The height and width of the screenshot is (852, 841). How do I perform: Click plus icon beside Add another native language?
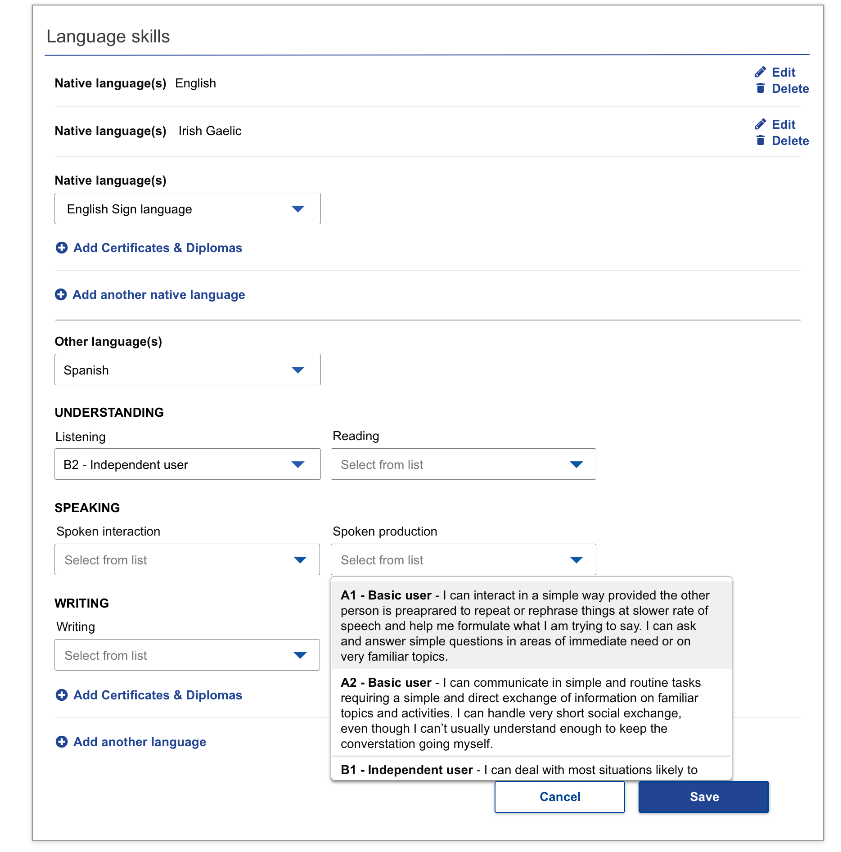(x=61, y=295)
